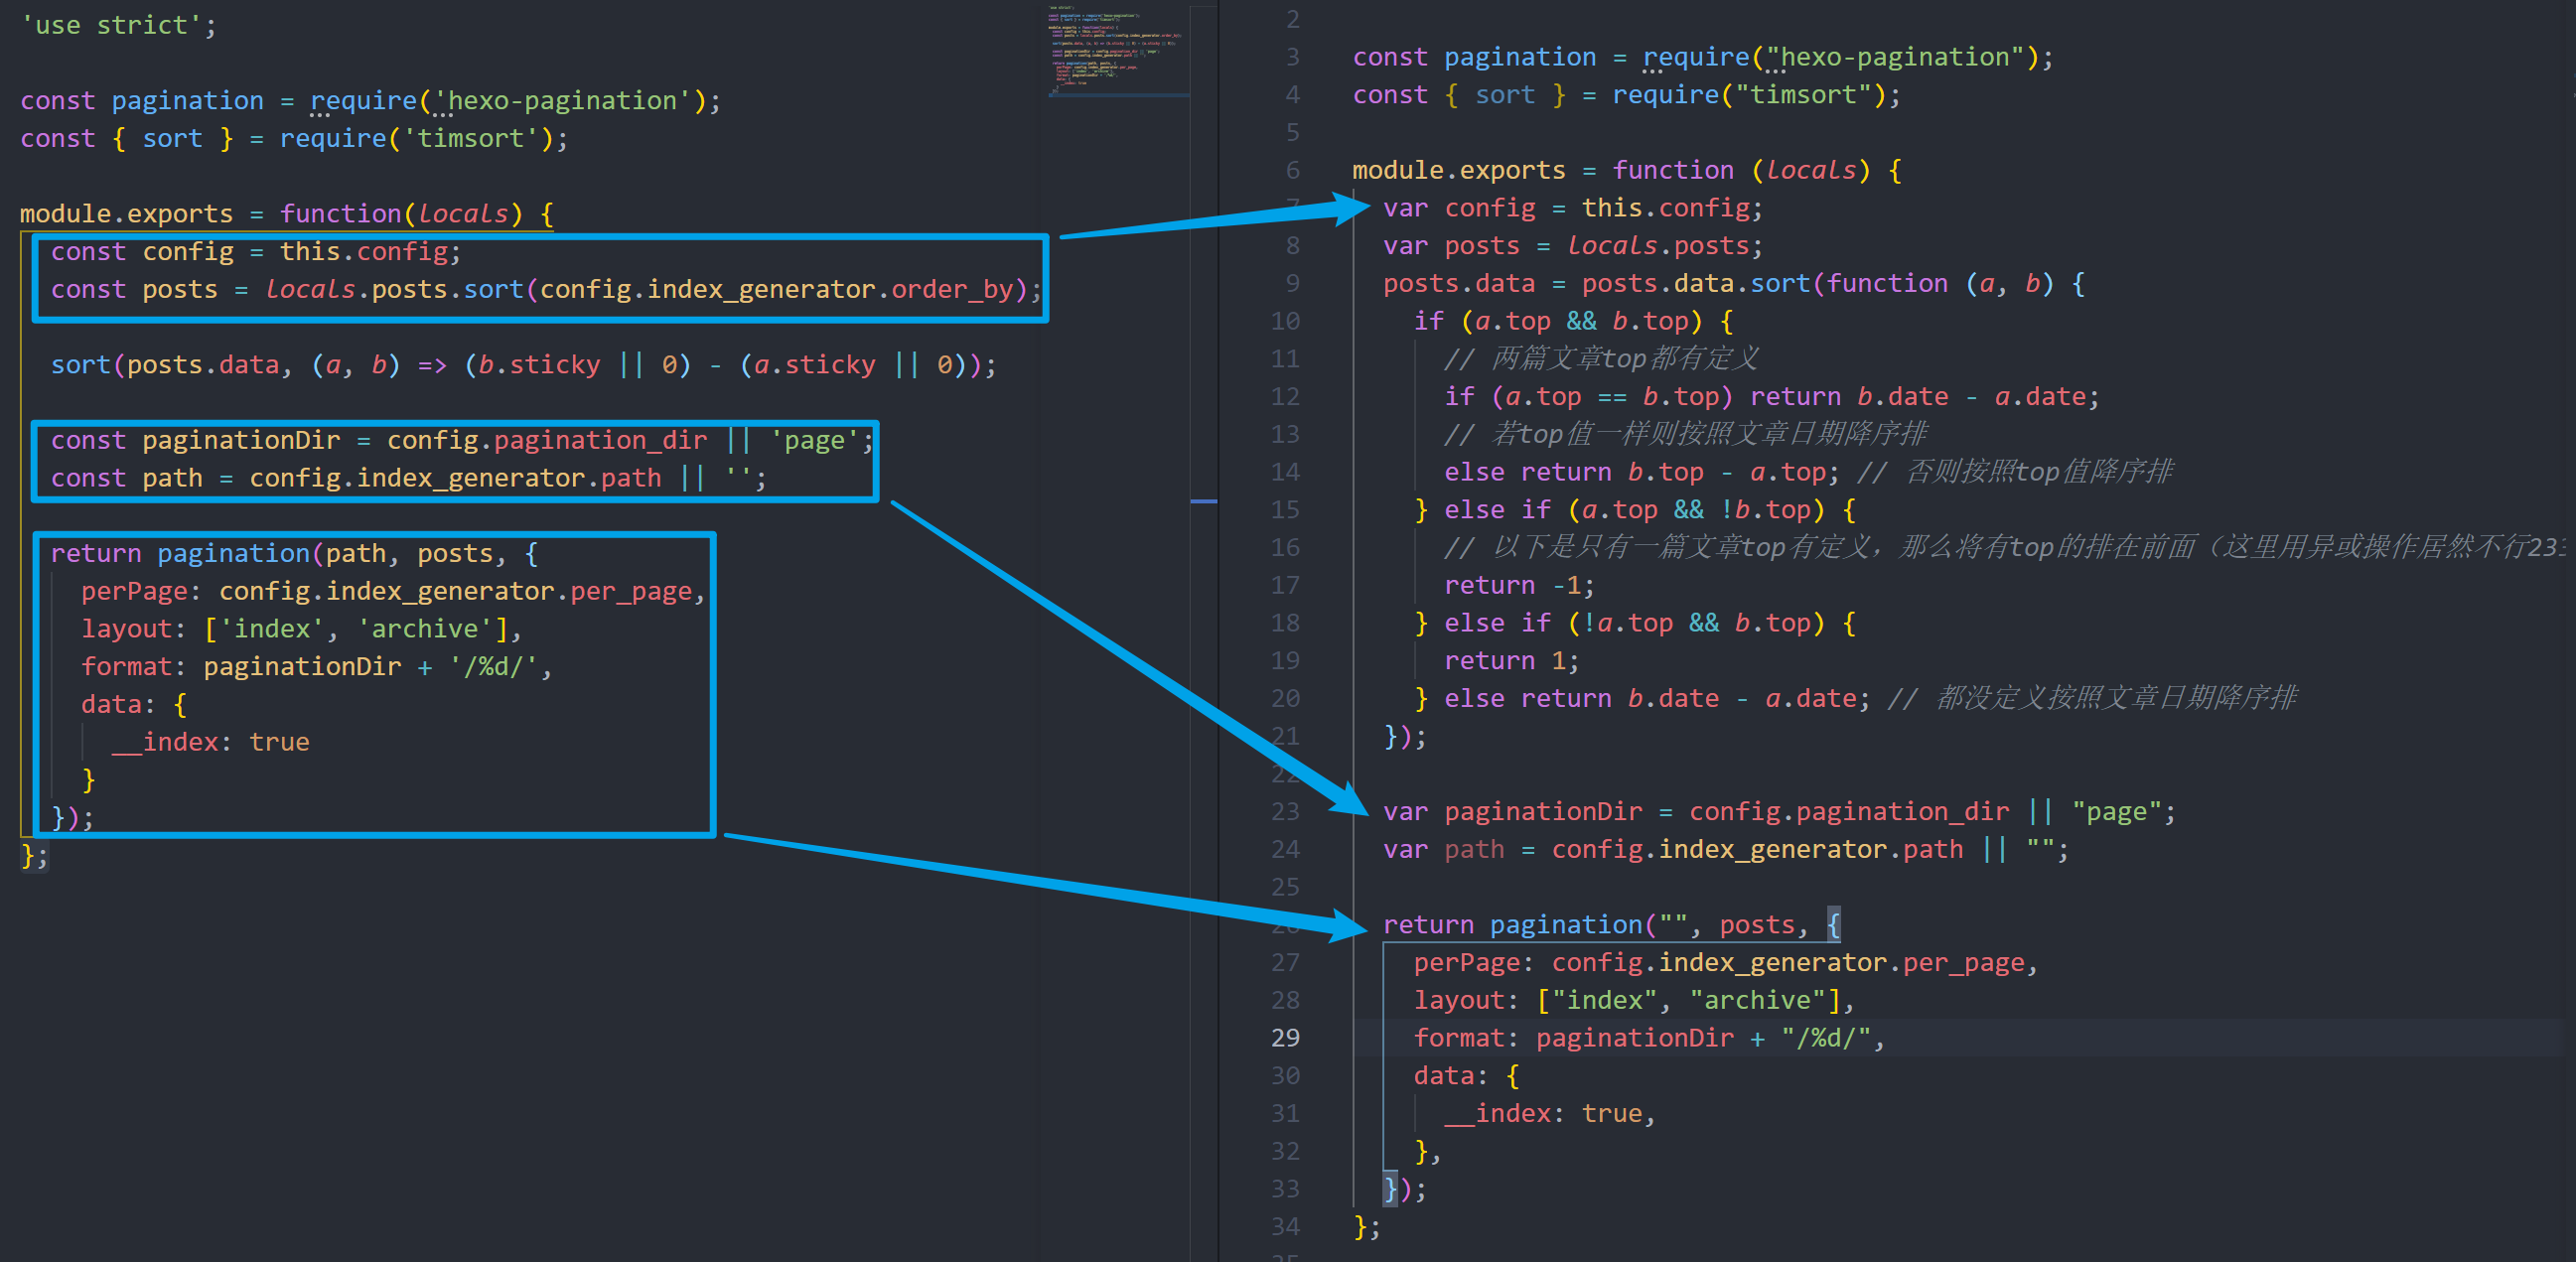2576x1262 pixels.
Task: Click "module.exports = function (locals) {" on line 6
Action: tap(1627, 171)
